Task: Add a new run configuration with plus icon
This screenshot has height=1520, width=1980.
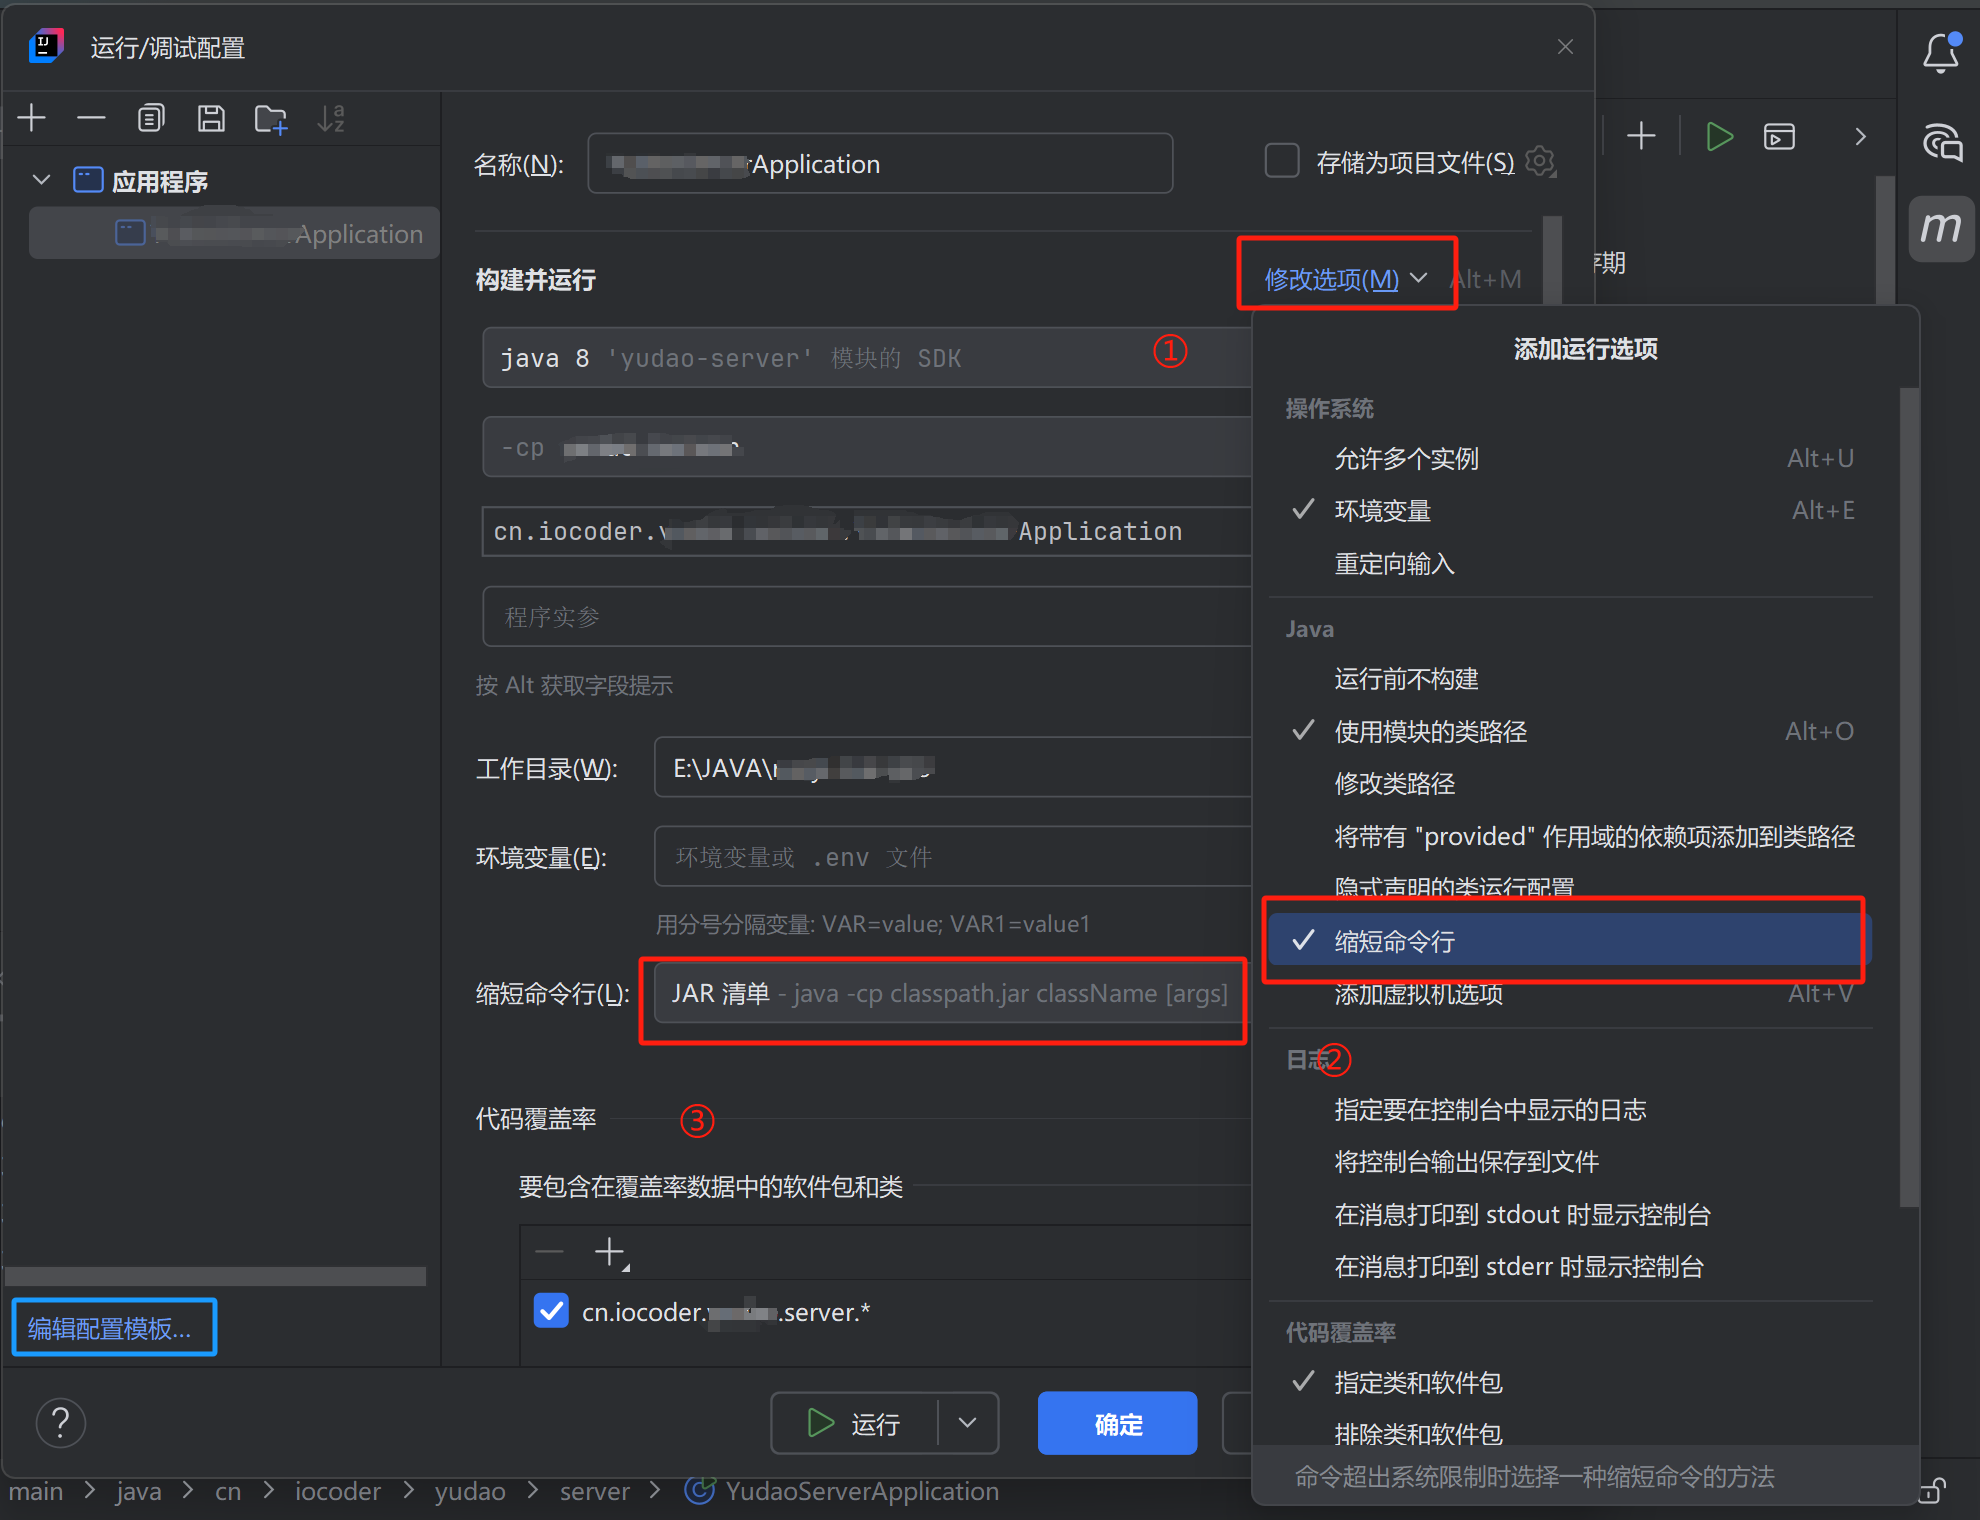Action: click(x=31, y=118)
